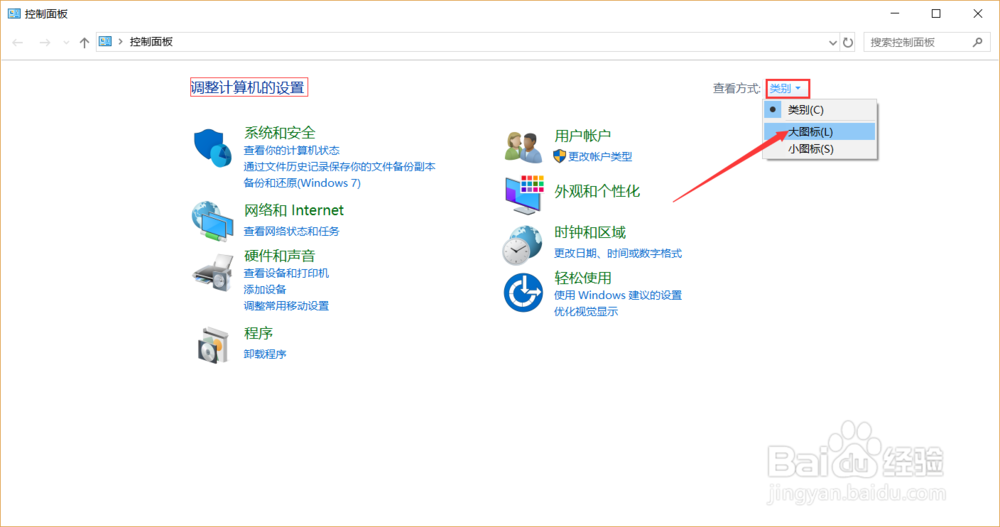Screen dimensions: 1000x527
Task: Click 控制面板 breadcrumb in address bar
Action: pos(151,42)
